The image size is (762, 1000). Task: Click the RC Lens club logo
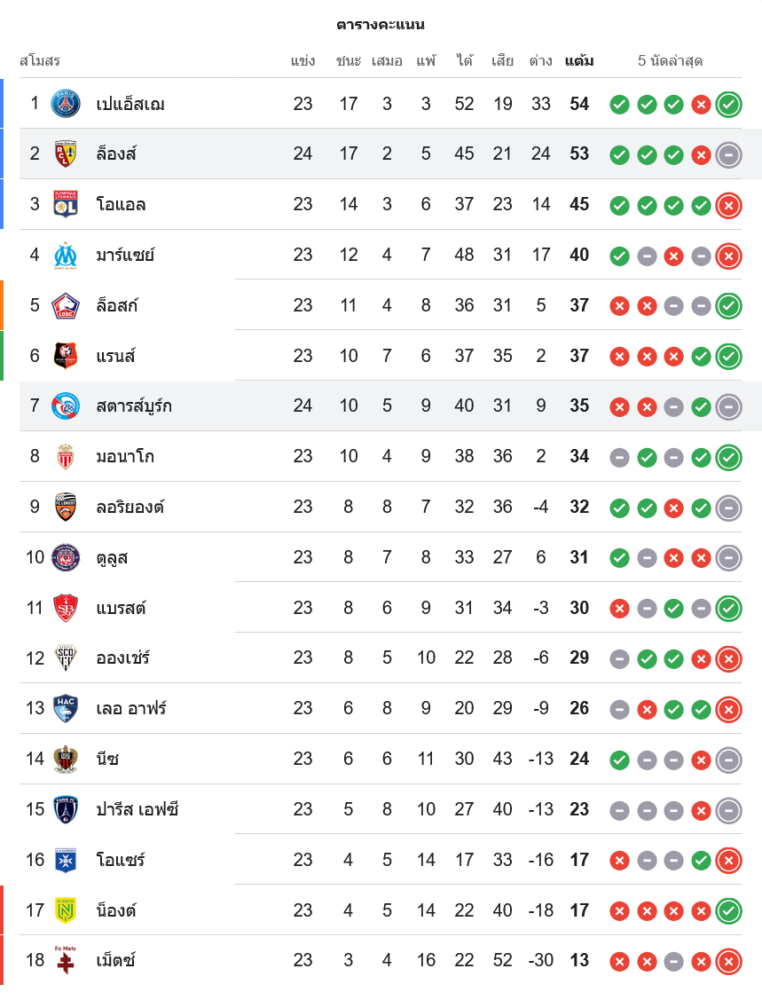66,154
